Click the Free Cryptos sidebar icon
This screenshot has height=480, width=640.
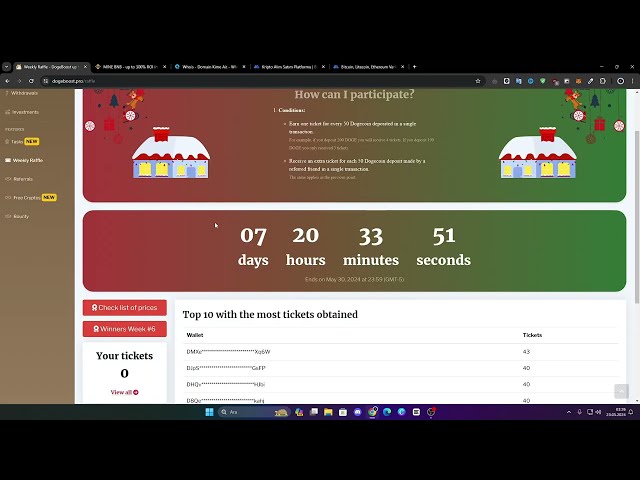coord(8,198)
